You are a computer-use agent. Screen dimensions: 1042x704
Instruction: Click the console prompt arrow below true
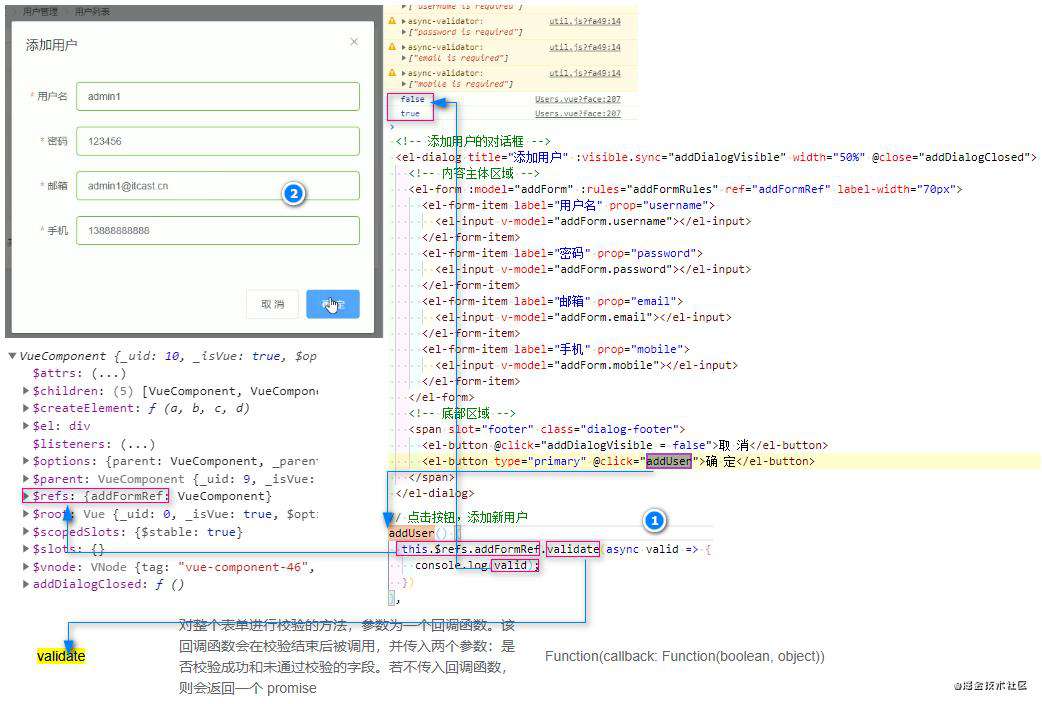392,126
